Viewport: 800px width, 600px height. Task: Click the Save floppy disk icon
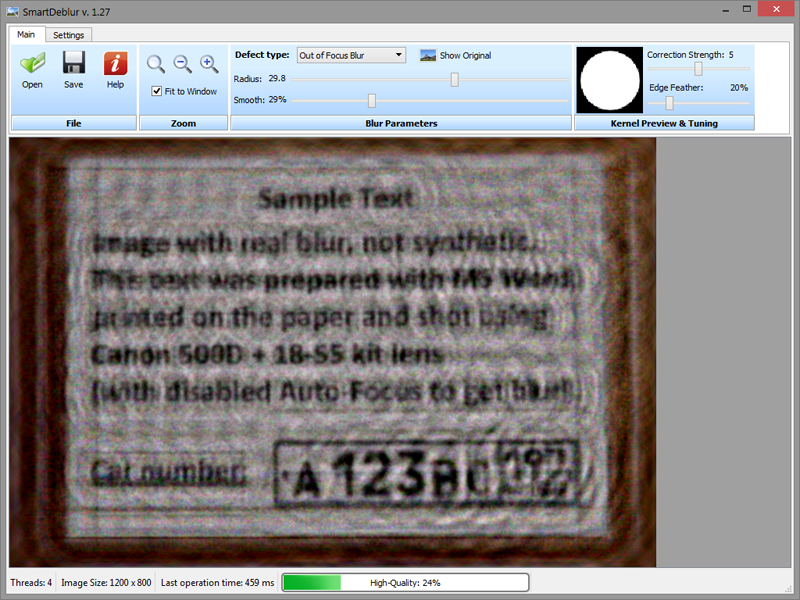73,64
